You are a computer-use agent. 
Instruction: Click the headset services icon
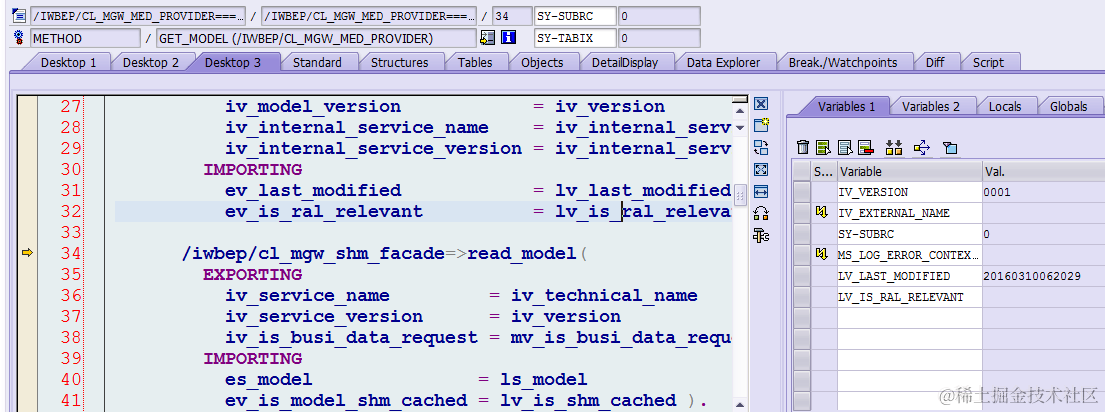click(x=760, y=213)
